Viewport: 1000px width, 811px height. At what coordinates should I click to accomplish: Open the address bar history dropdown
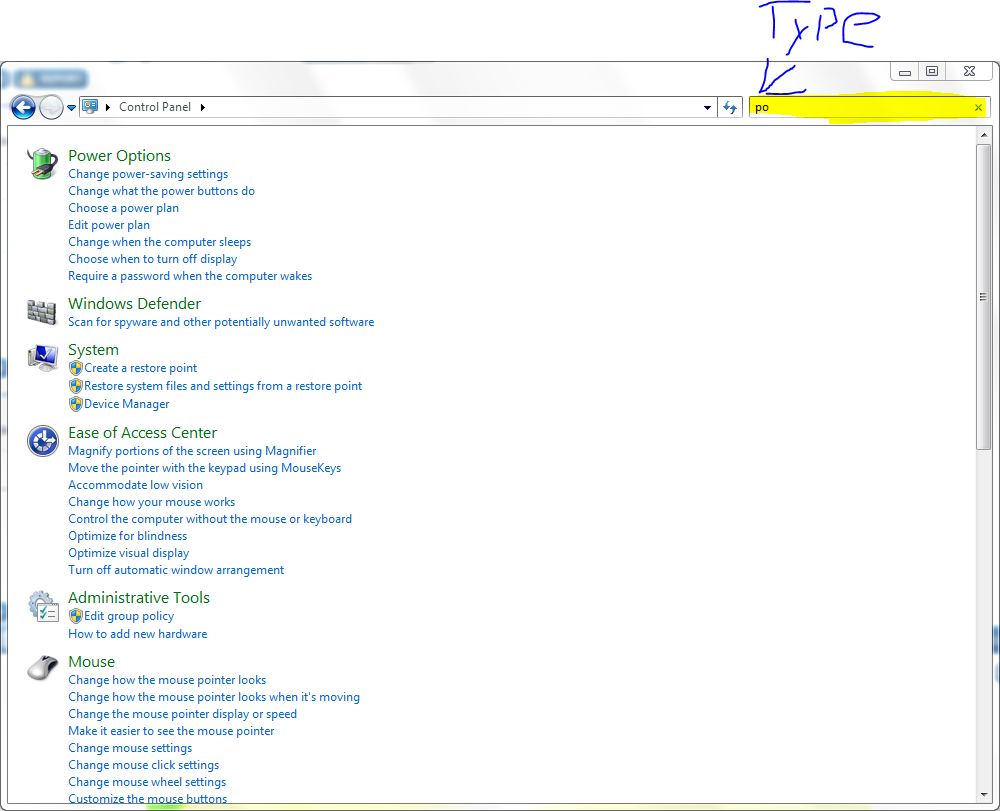708,107
